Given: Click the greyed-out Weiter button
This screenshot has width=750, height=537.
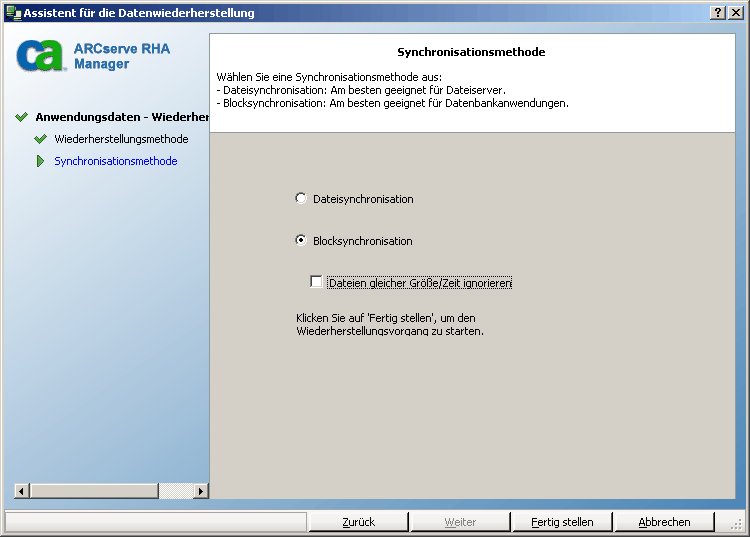Looking at the screenshot, I should (460, 522).
